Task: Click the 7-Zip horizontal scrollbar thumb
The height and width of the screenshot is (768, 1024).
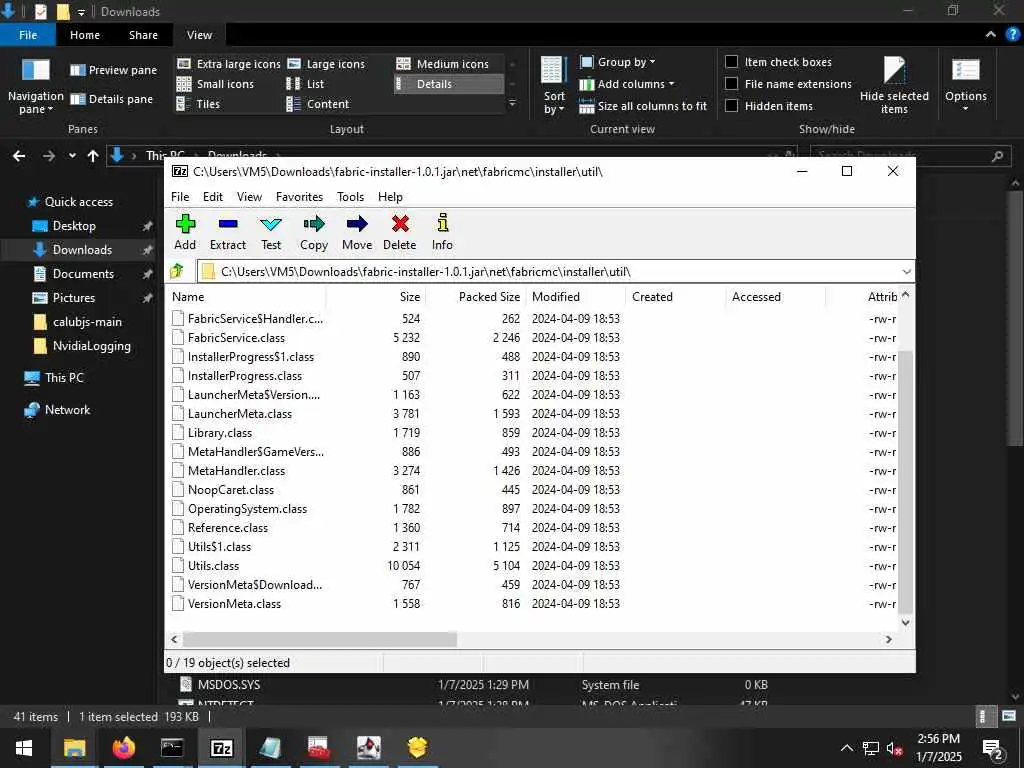Action: (320, 639)
